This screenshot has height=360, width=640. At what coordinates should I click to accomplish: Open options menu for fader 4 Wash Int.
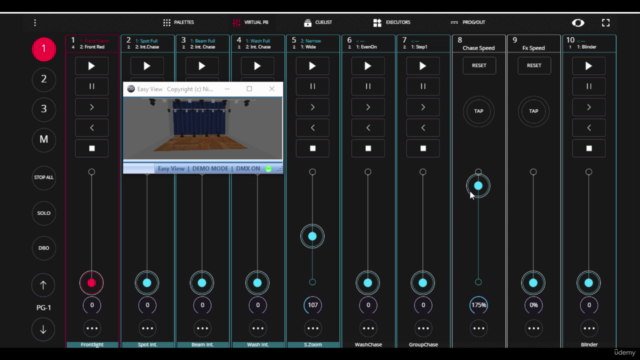tap(258, 329)
